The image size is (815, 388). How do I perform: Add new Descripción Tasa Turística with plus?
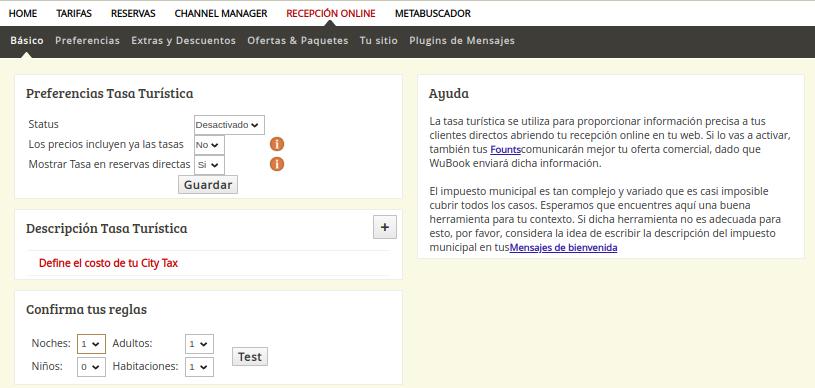[x=385, y=227]
